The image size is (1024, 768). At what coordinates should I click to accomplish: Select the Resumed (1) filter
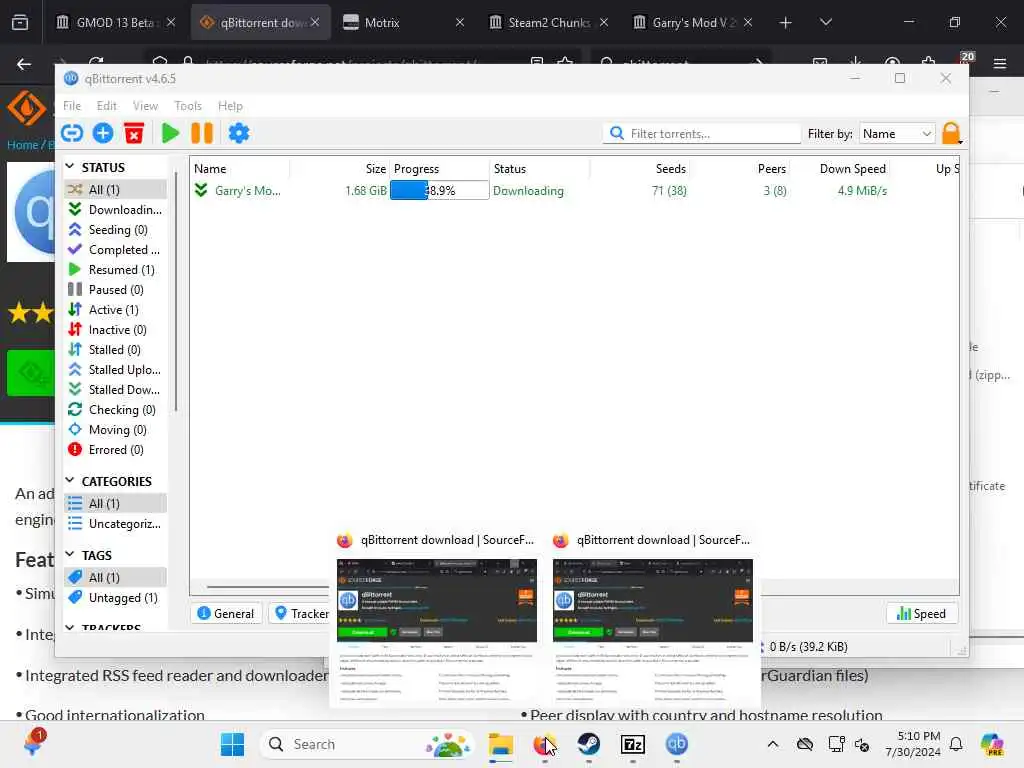[x=116, y=270]
